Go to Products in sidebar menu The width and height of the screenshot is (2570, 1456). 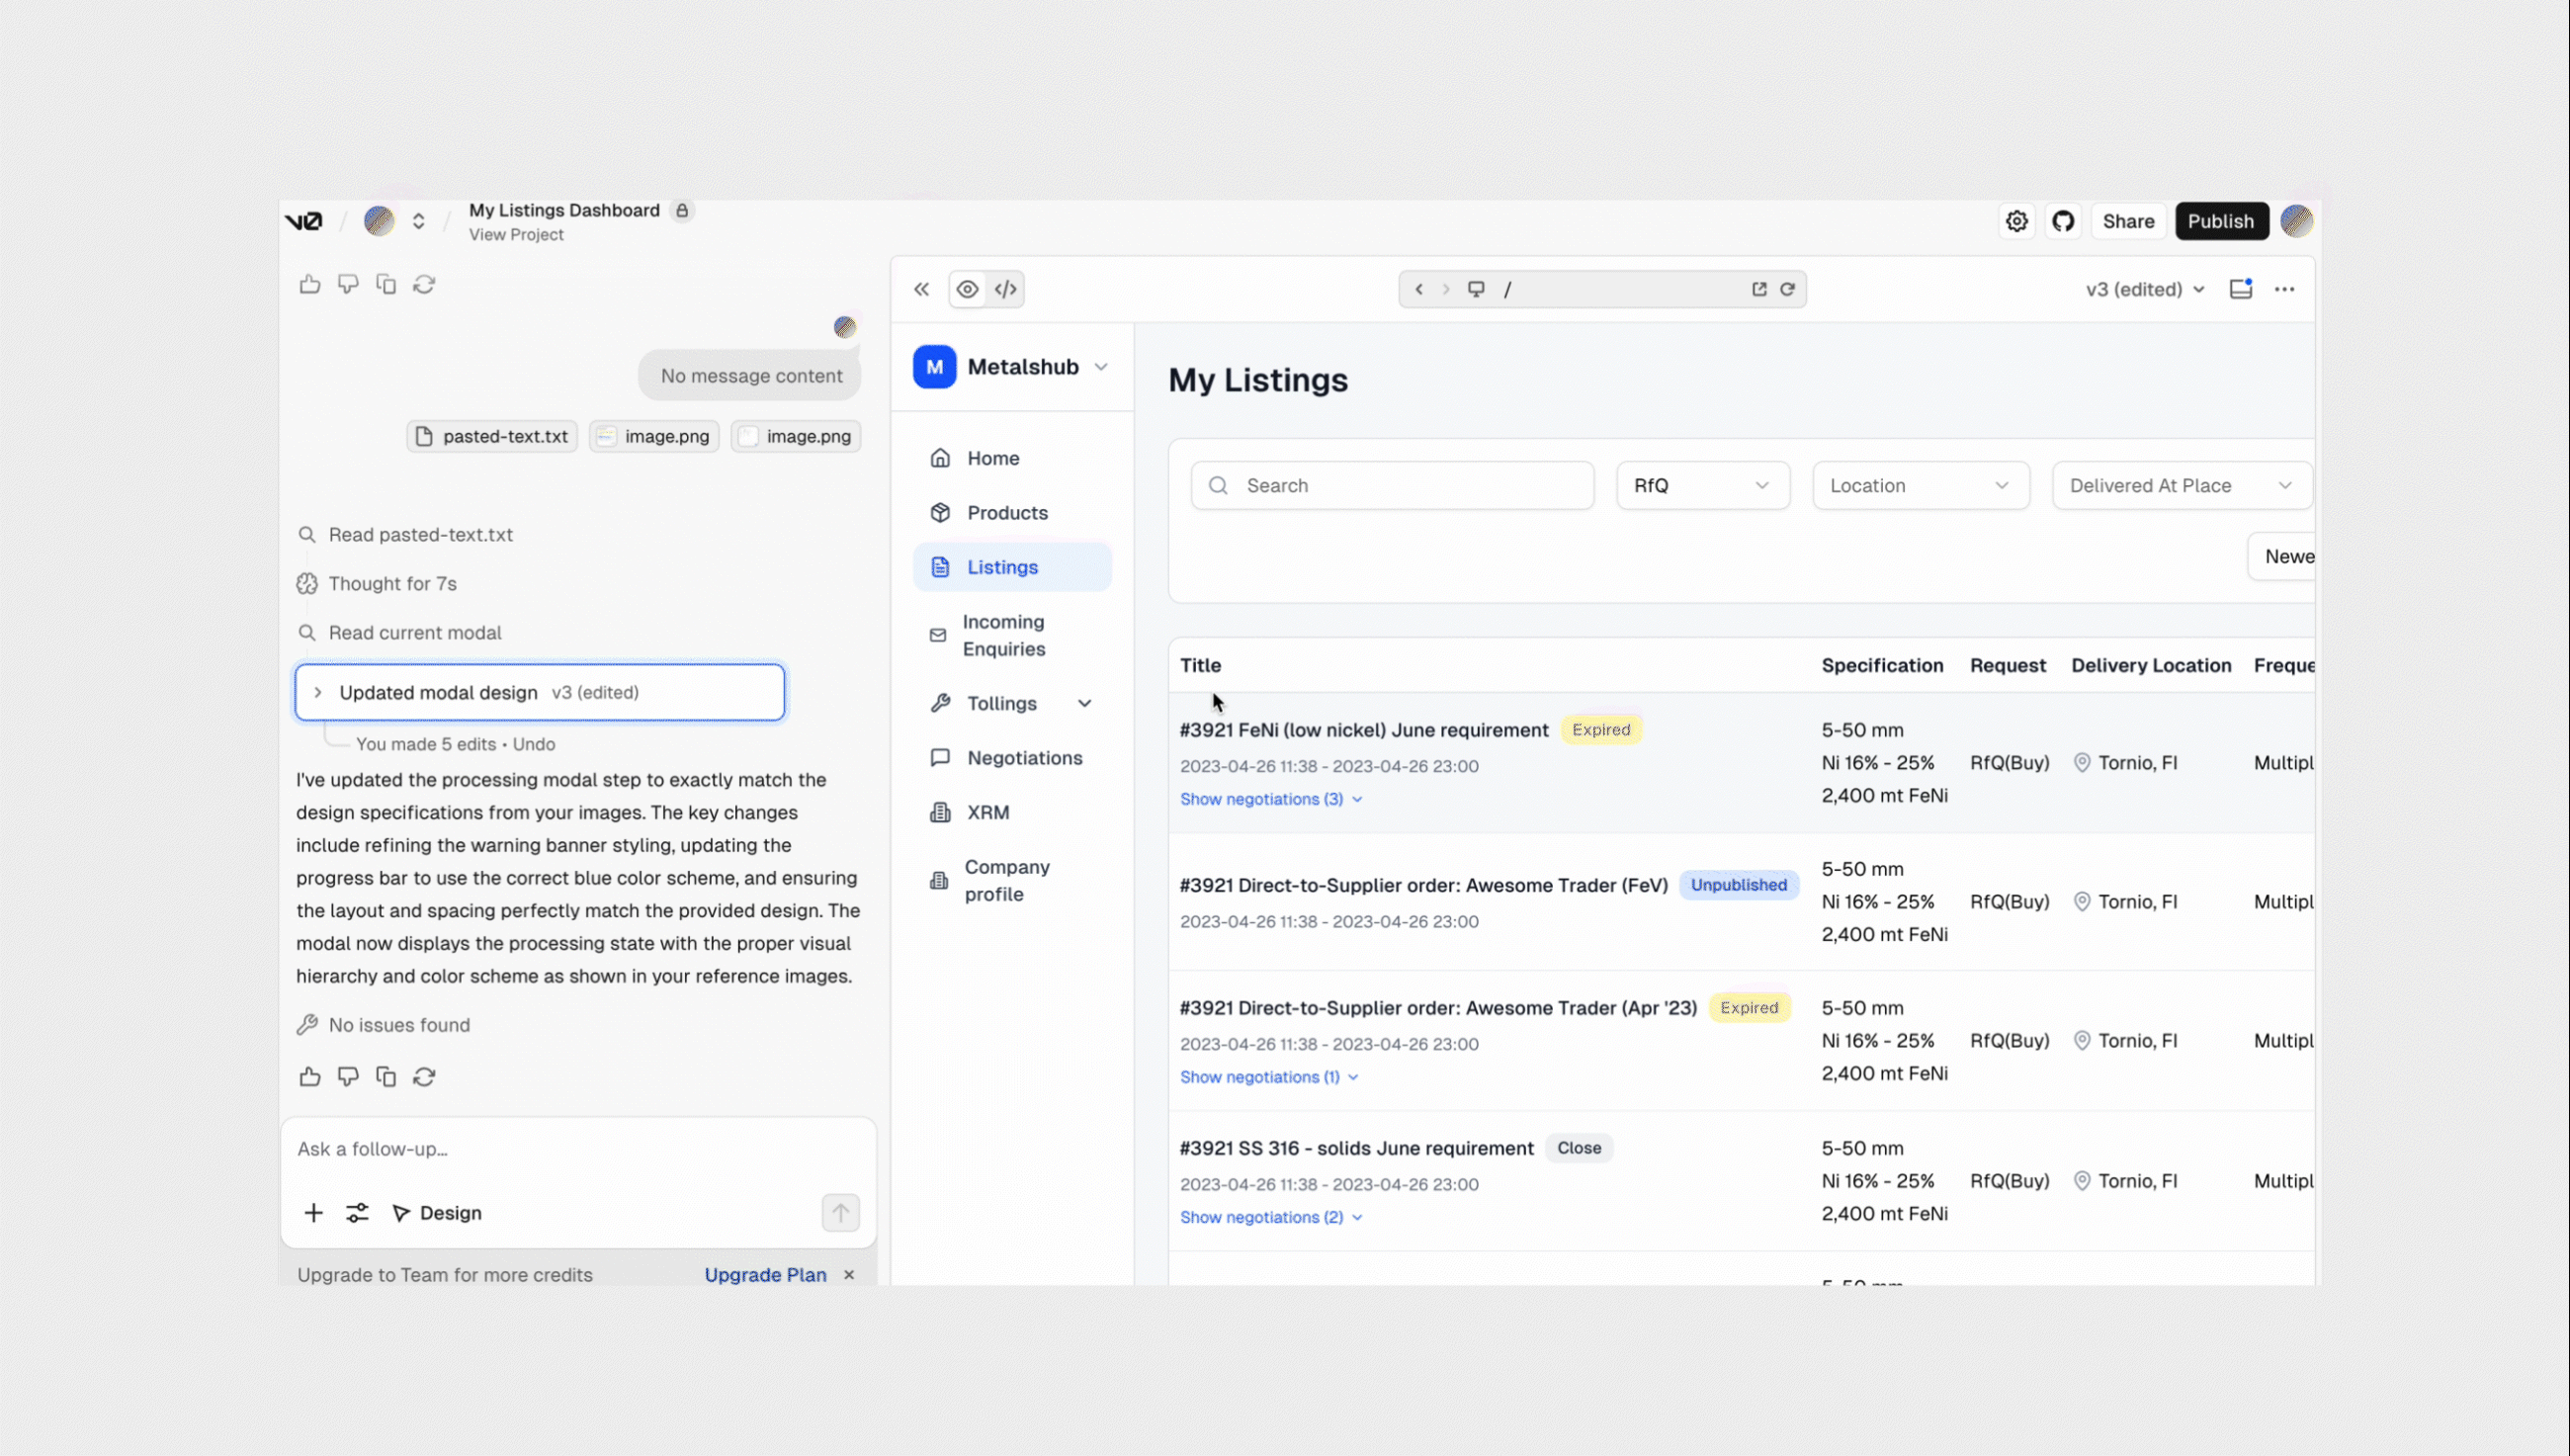1006,512
